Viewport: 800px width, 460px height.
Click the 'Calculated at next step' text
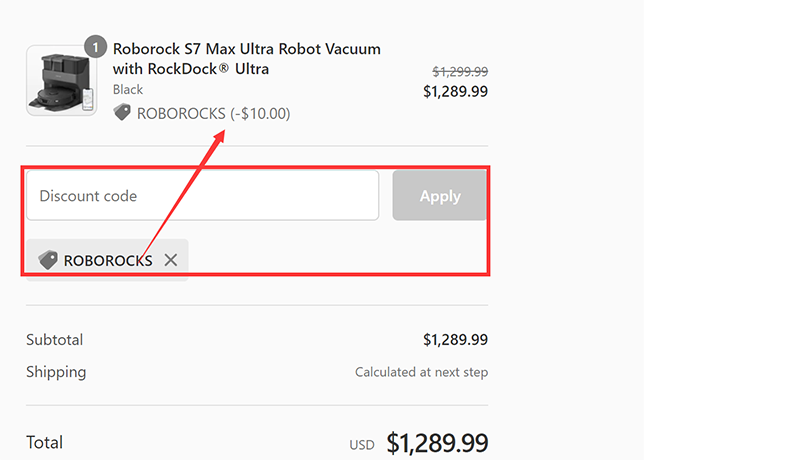421,372
